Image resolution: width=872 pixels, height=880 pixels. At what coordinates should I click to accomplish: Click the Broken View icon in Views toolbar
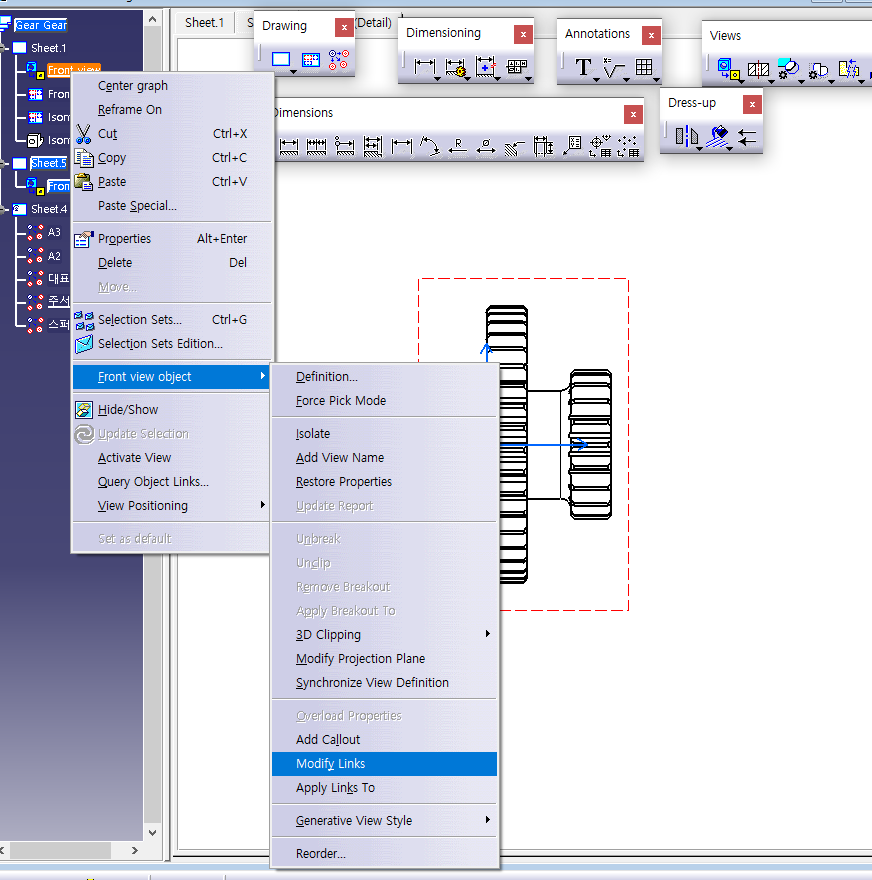pos(849,69)
